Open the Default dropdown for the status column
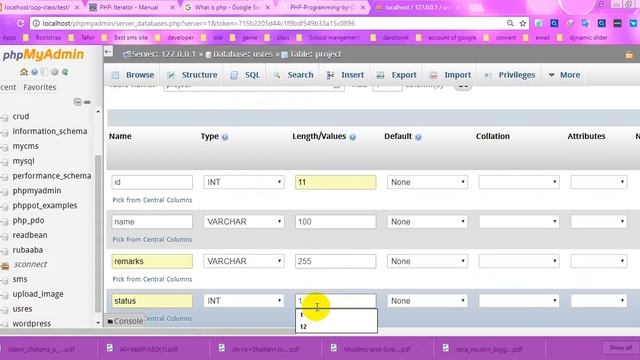This screenshot has width=640, height=360. click(427, 301)
